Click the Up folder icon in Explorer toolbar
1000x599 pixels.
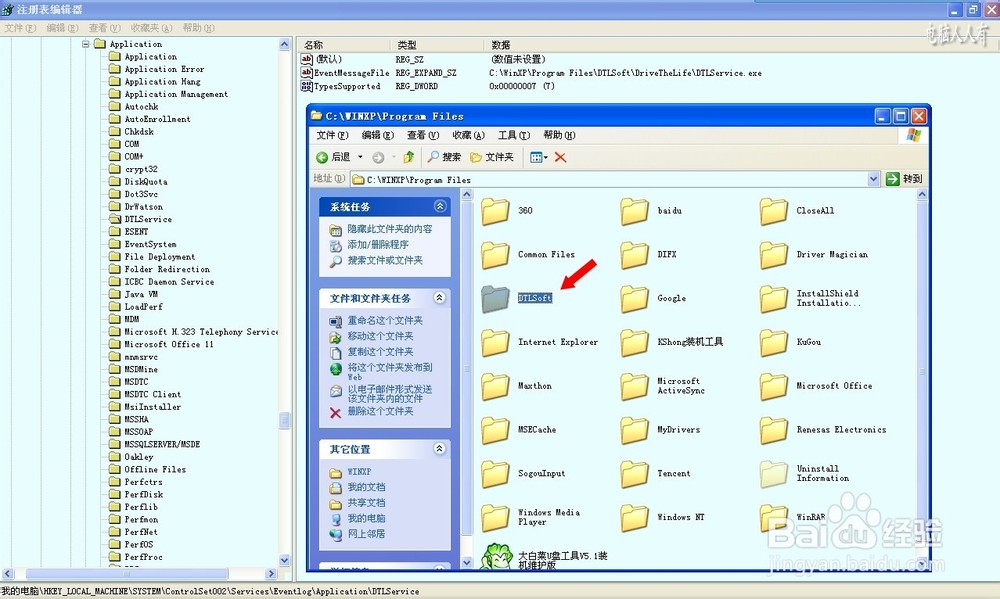pyautogui.click(x=409, y=156)
